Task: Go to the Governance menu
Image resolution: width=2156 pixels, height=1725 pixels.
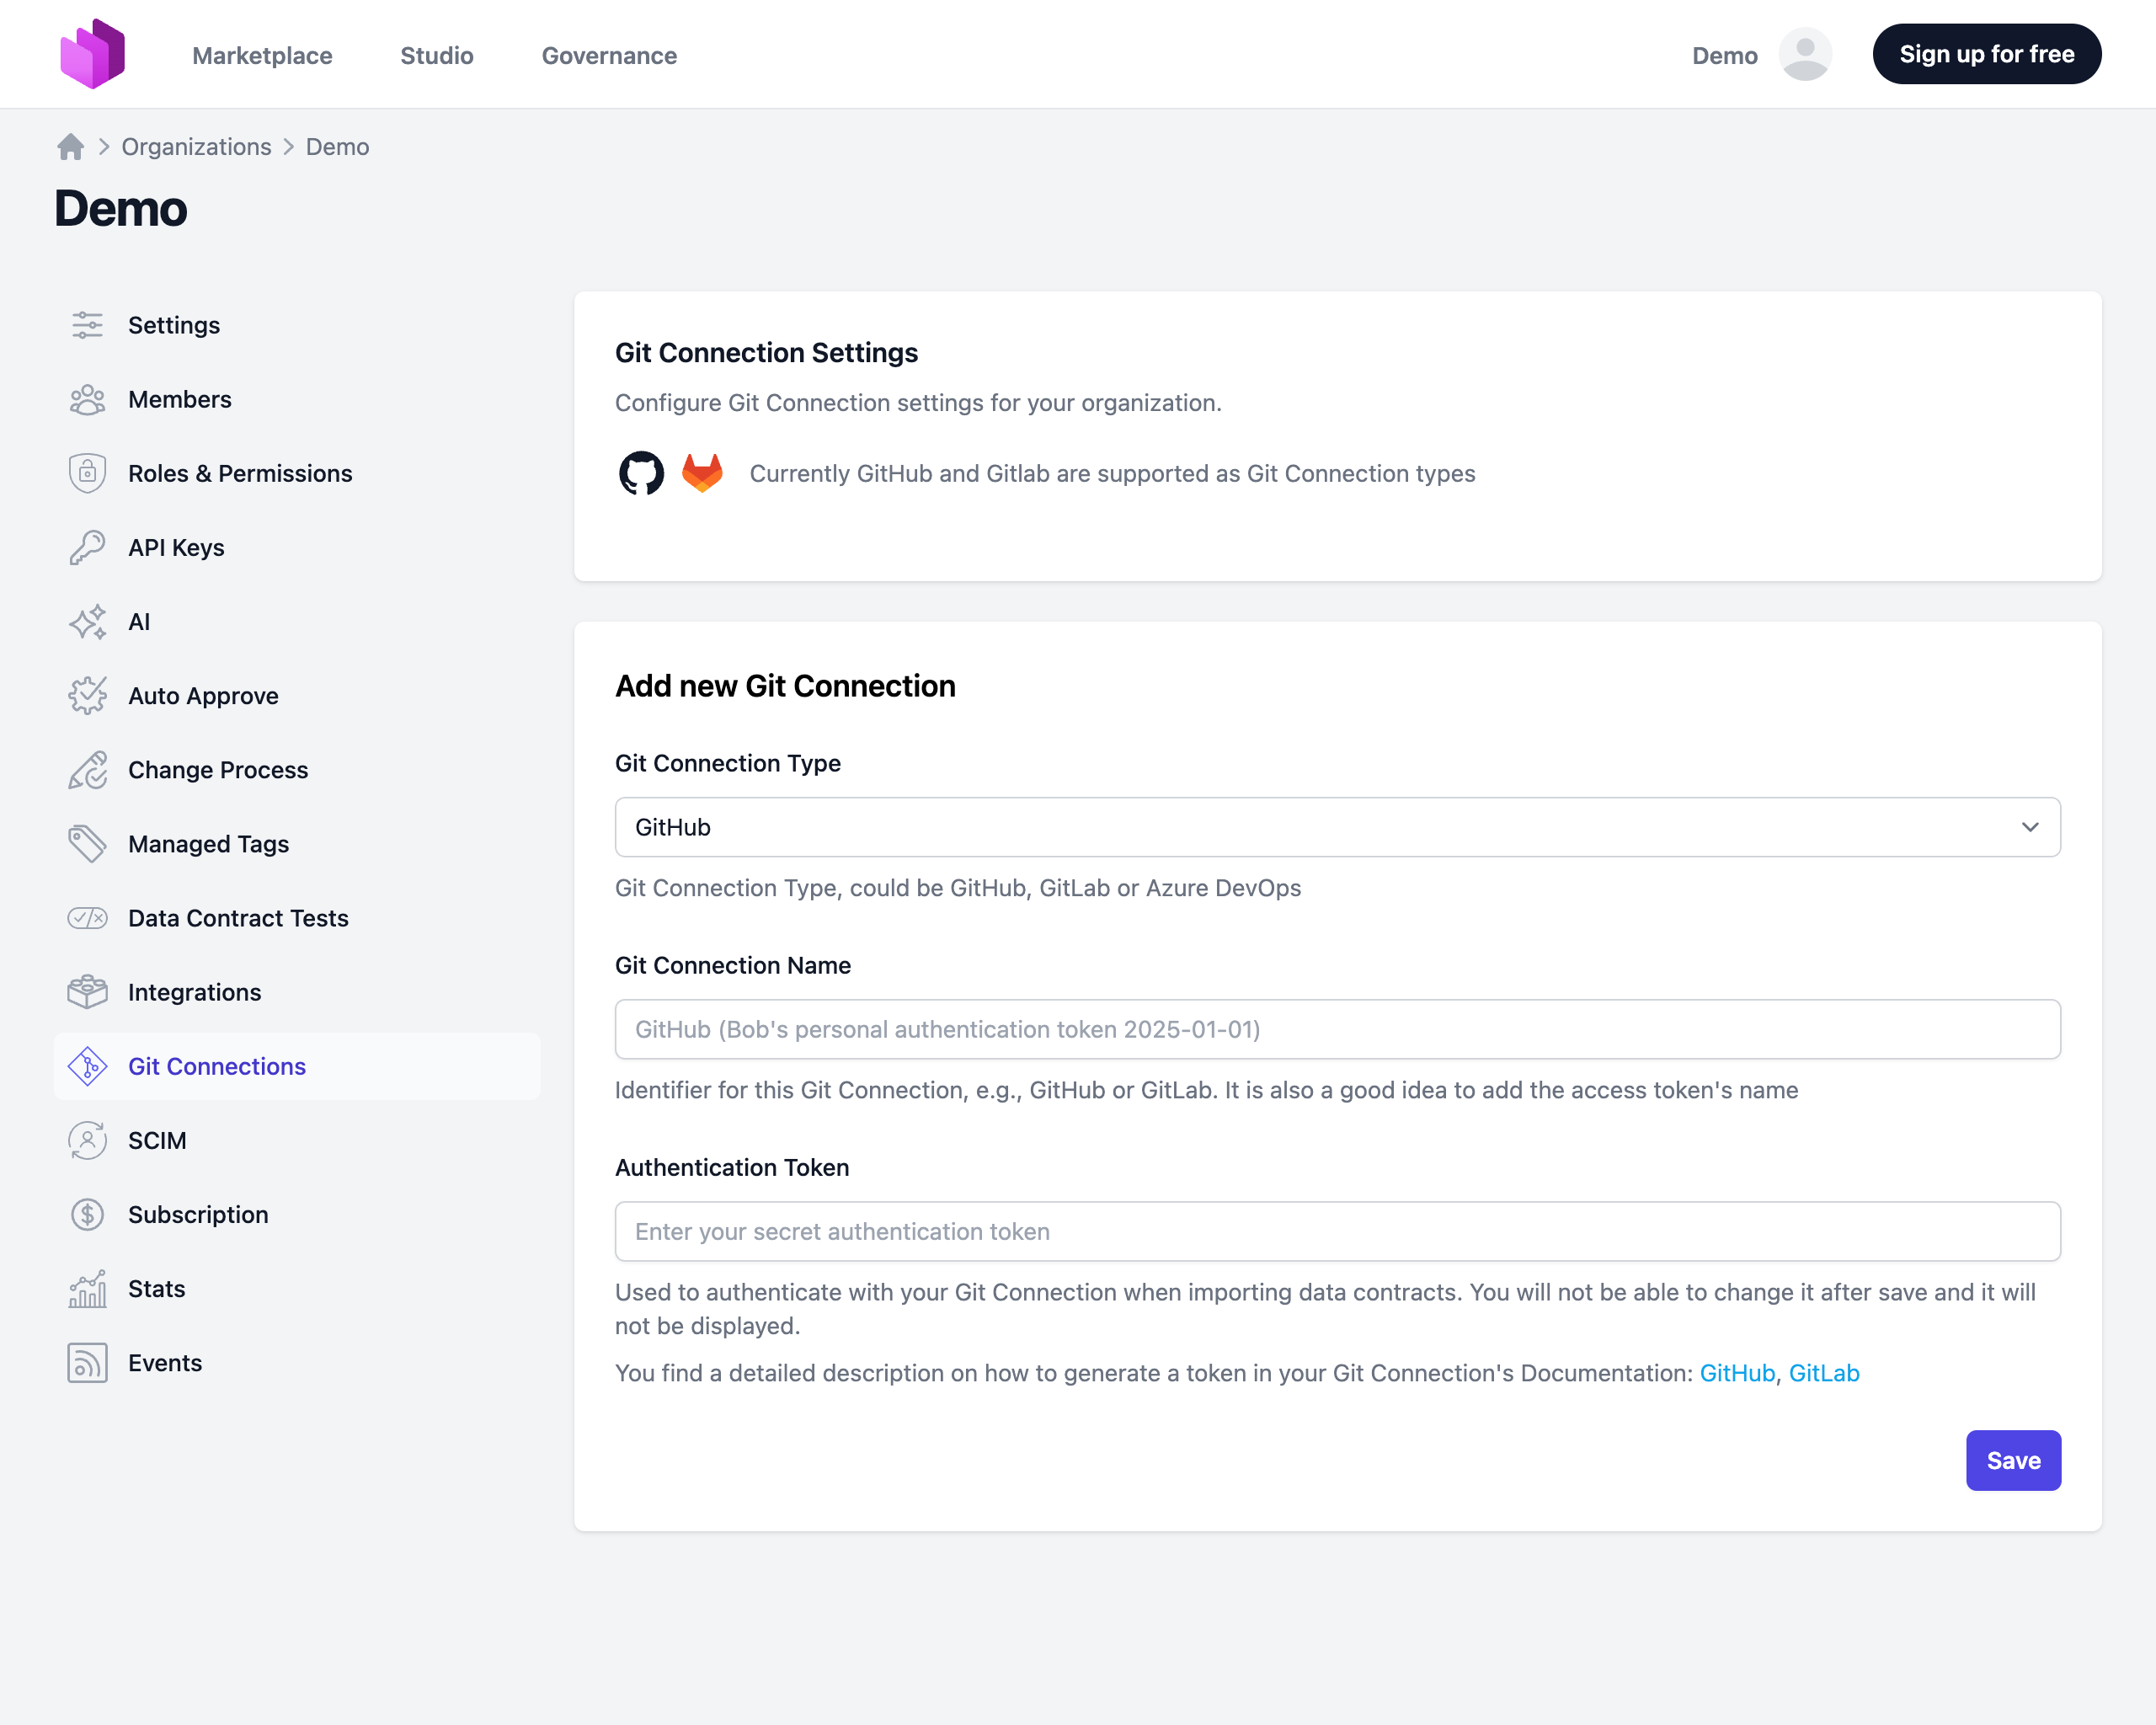Action: (x=609, y=56)
